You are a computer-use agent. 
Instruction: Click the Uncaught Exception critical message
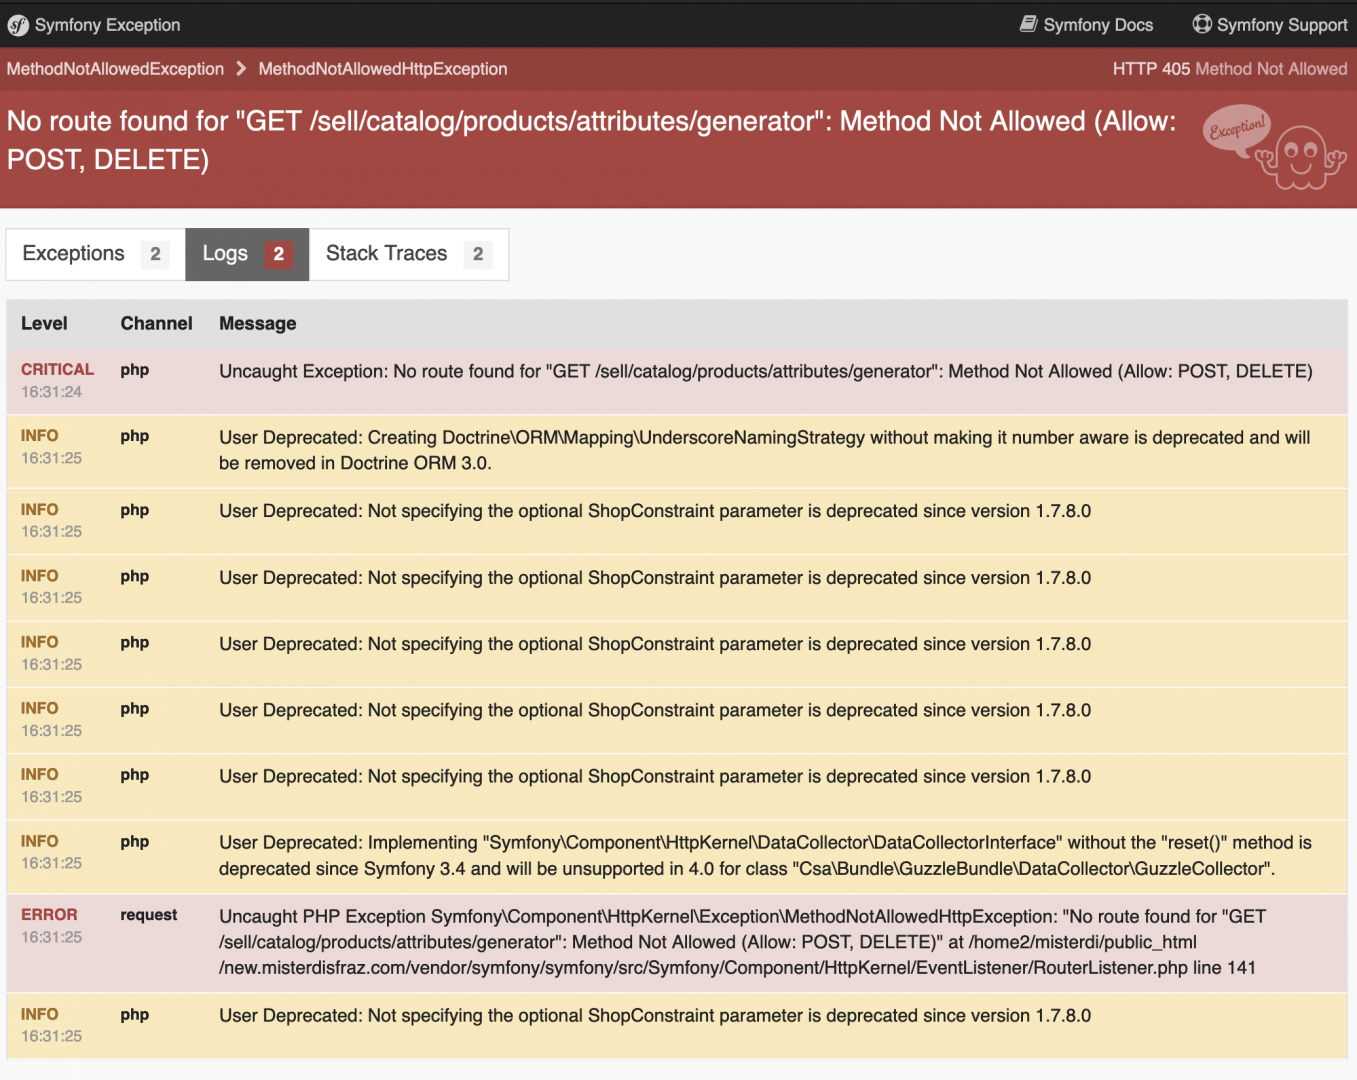pos(766,371)
